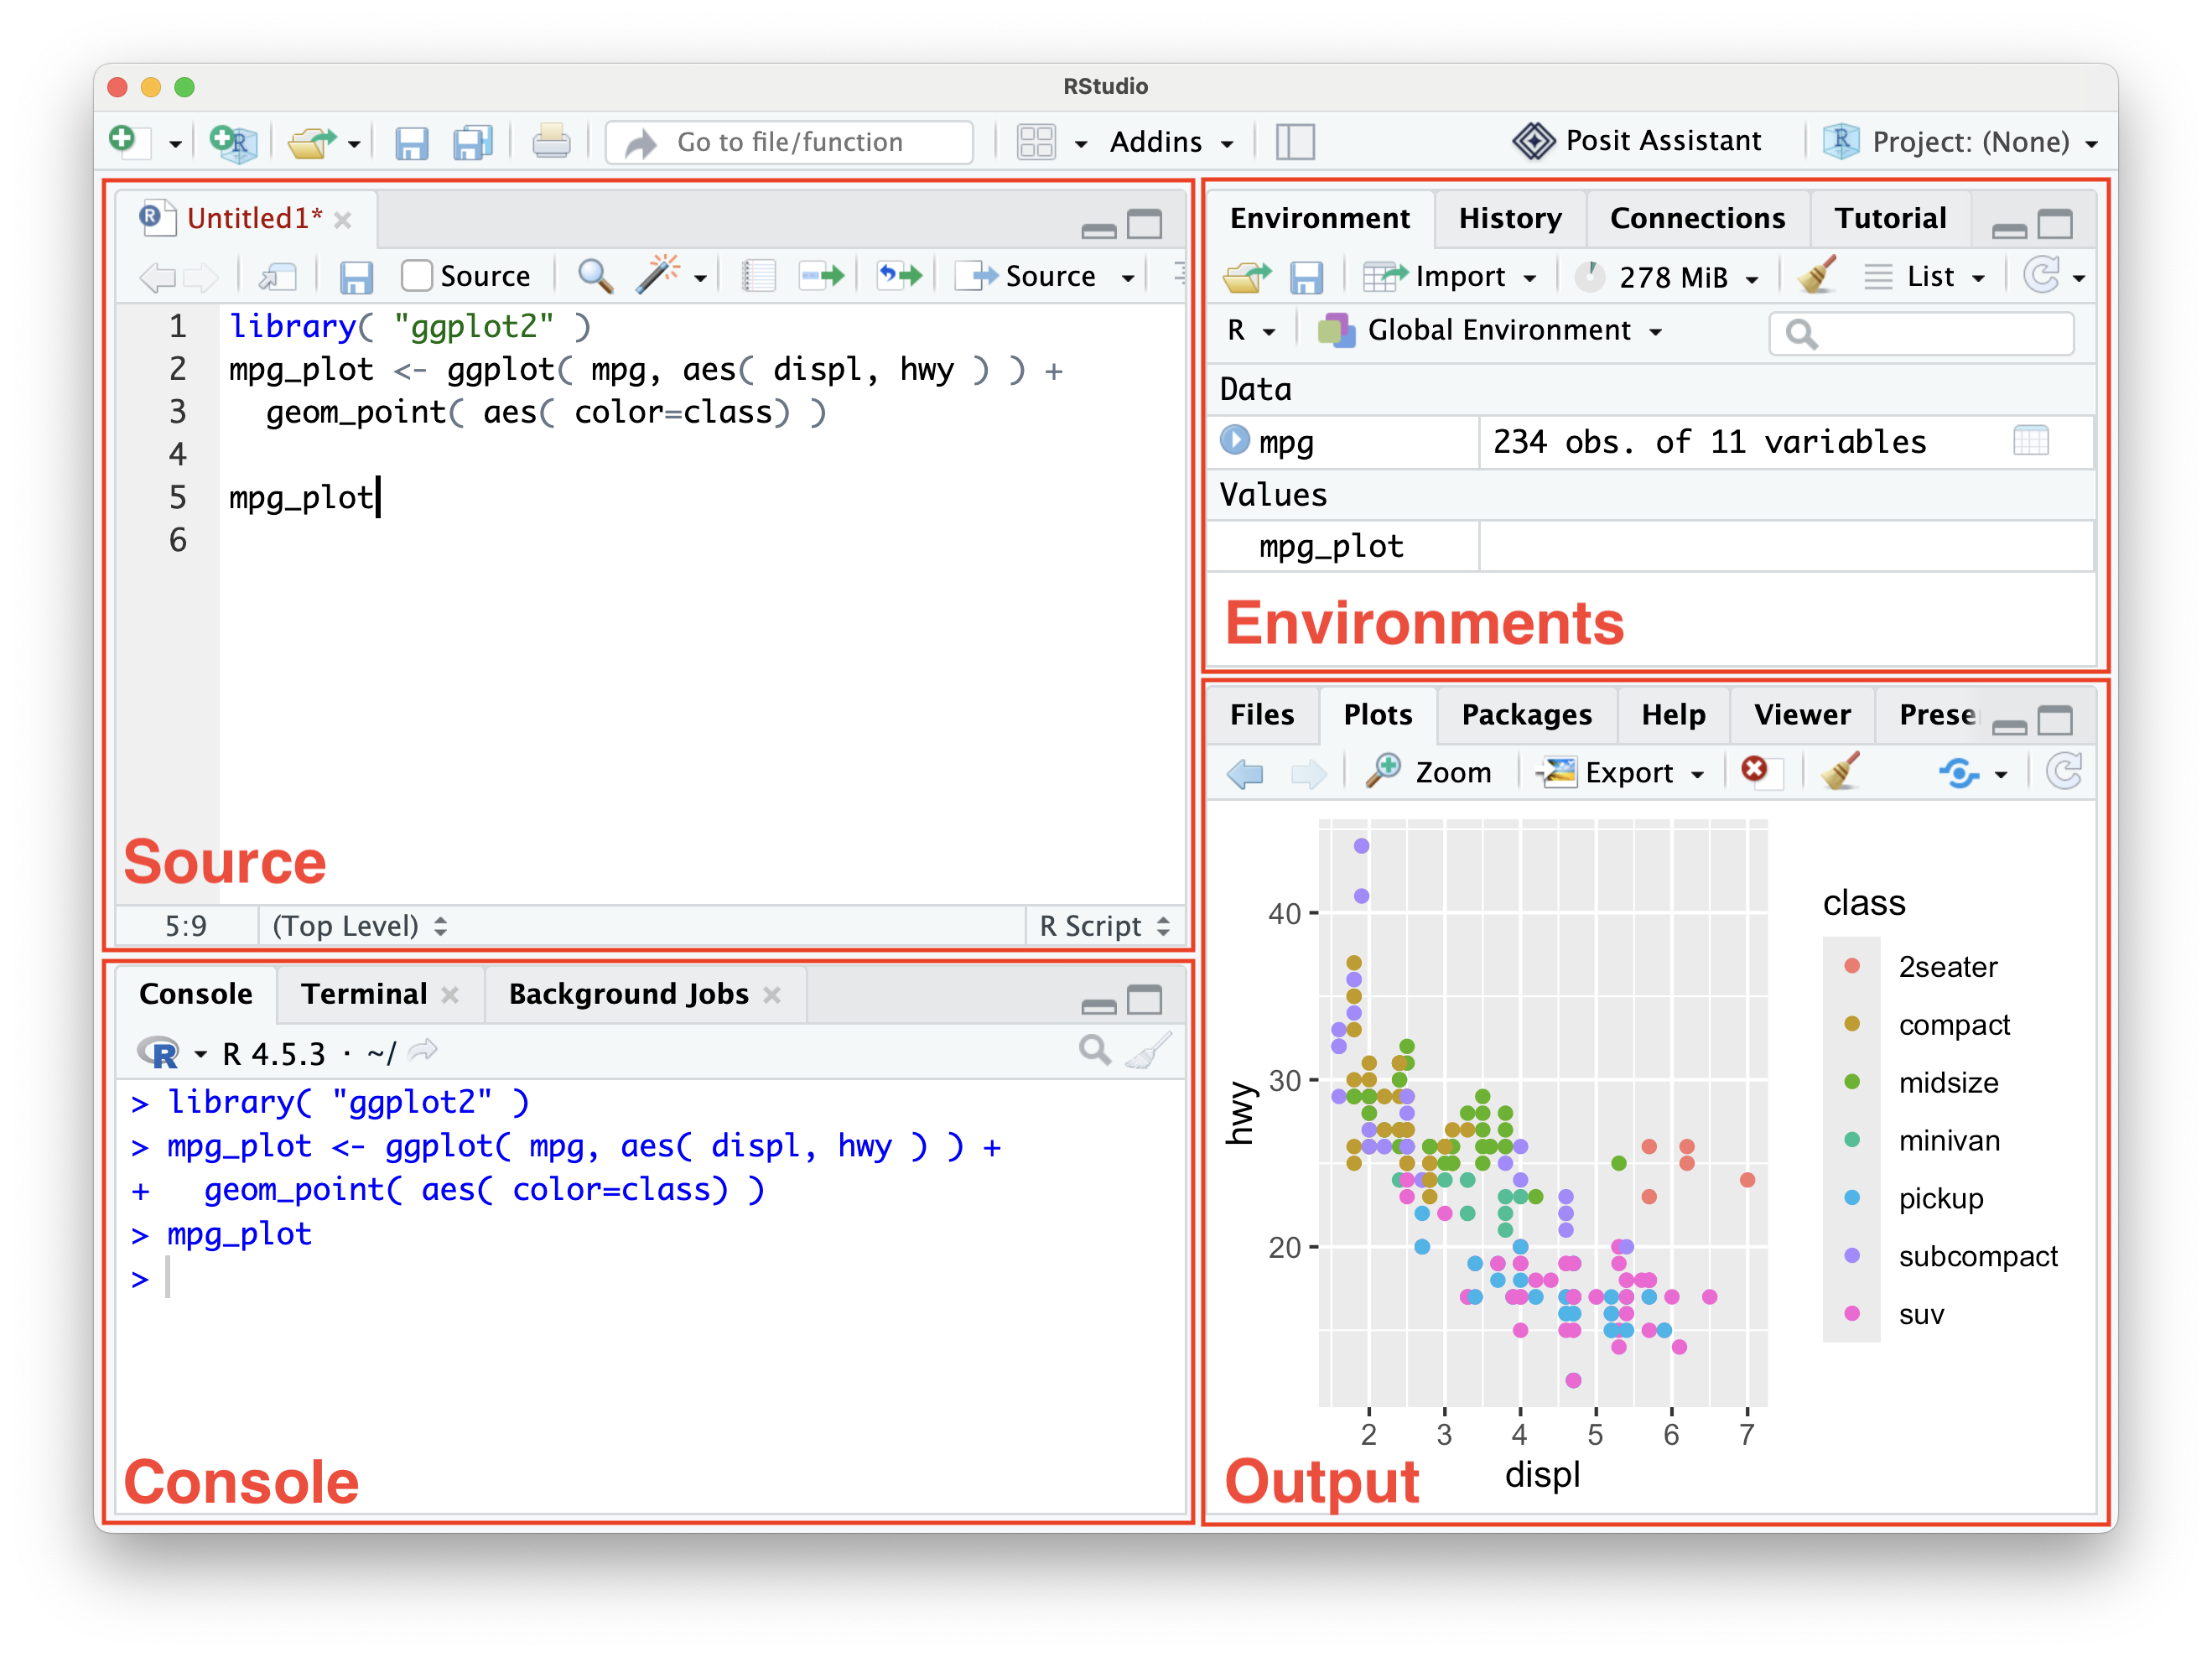This screenshot has width=2212, height=1657.
Task: Toggle the sidebar layout icon
Action: (x=1295, y=142)
